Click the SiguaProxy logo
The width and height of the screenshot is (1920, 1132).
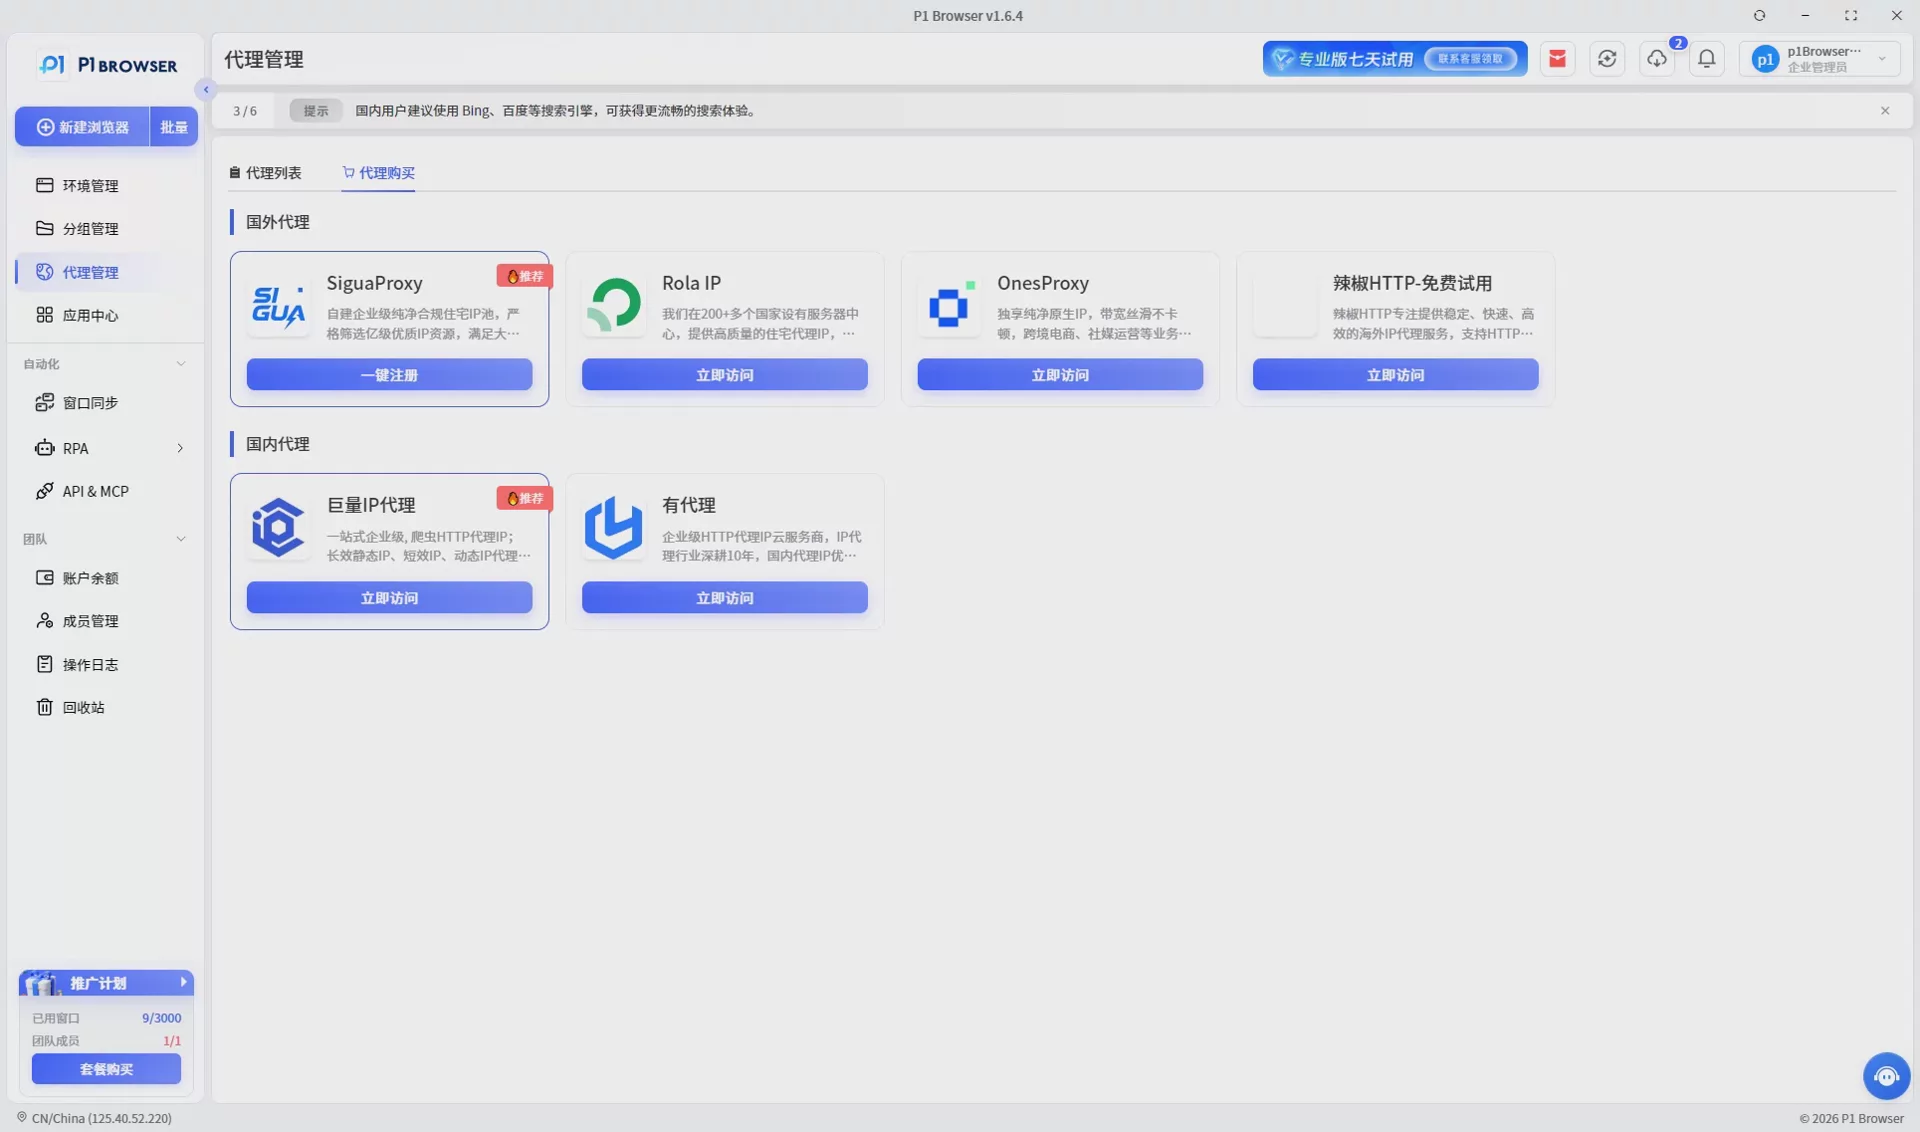click(278, 306)
